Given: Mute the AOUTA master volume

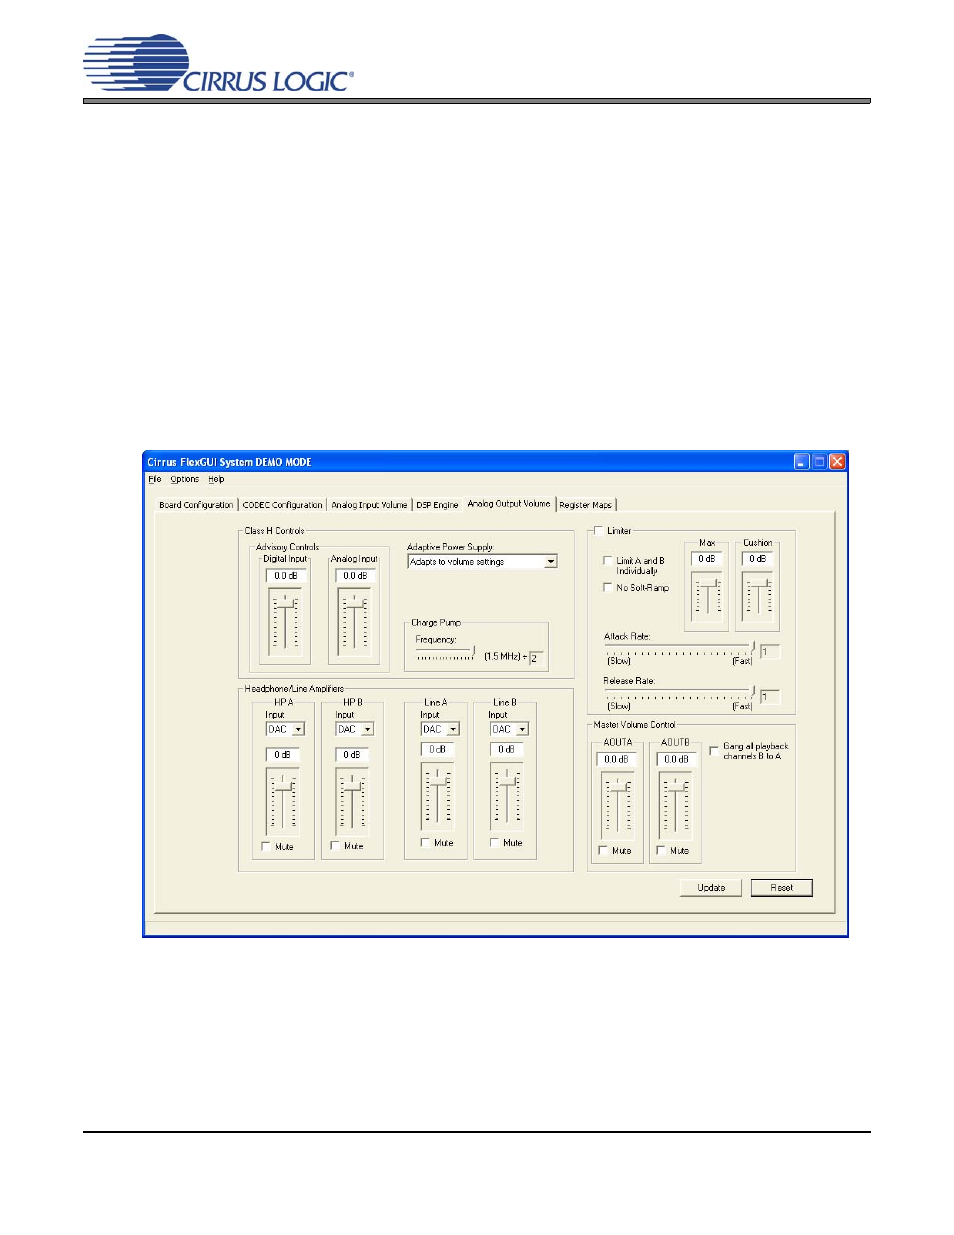Looking at the screenshot, I should click(x=603, y=851).
